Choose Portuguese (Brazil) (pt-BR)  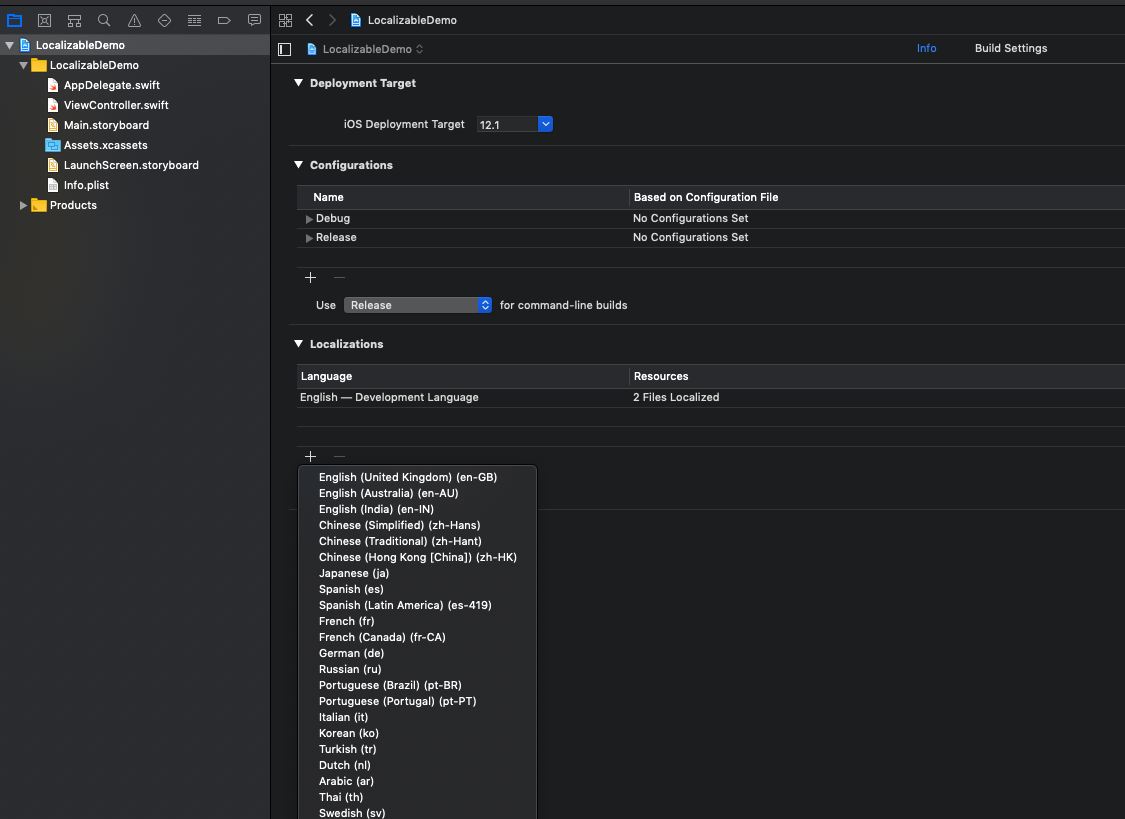coord(417,686)
